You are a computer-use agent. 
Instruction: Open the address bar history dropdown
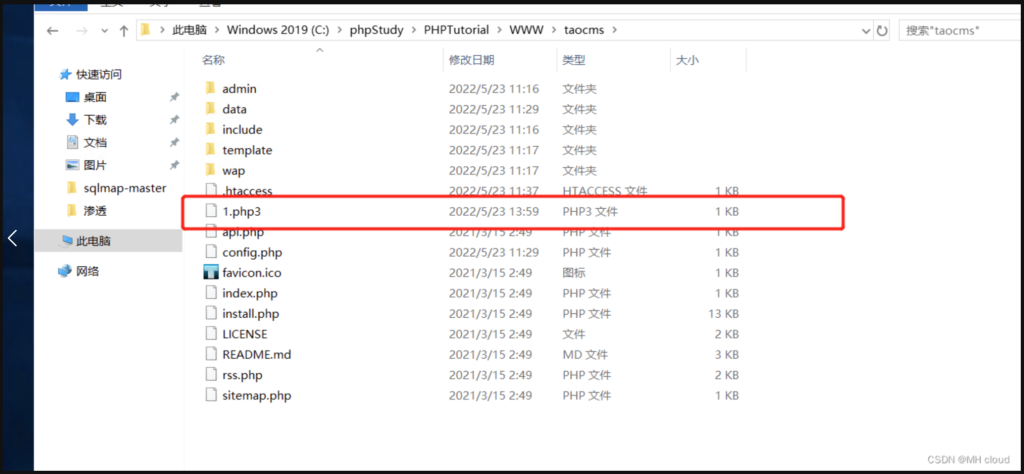pos(864,31)
